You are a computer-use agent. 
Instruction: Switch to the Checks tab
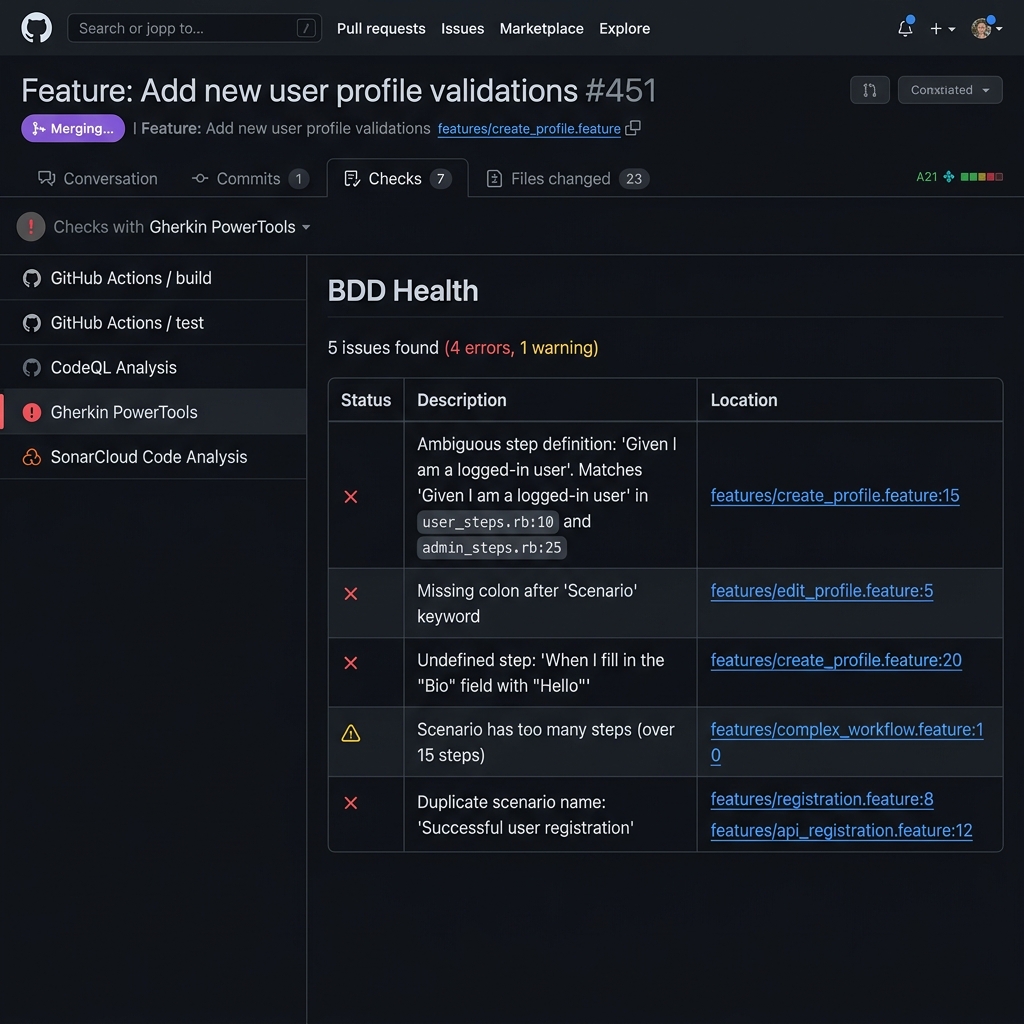[x=397, y=178]
